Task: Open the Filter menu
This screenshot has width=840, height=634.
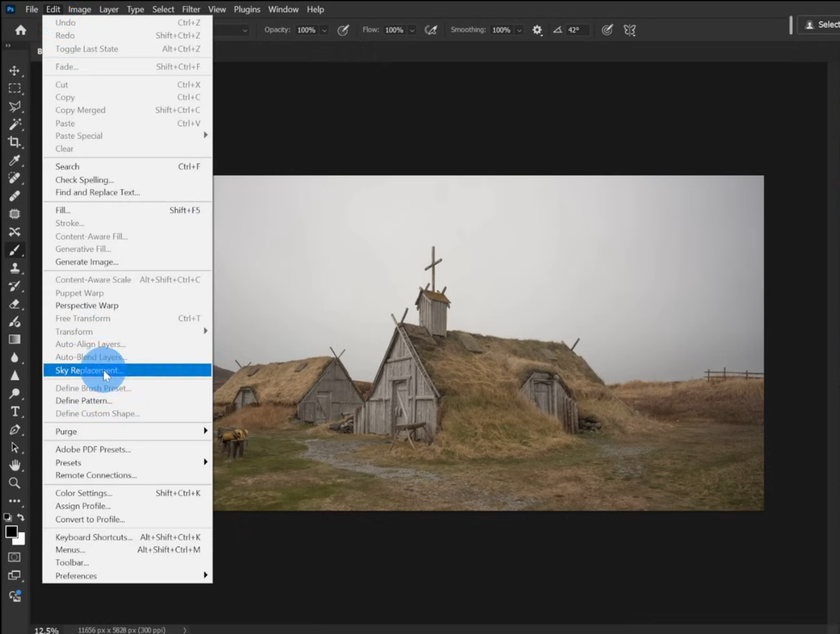Action: click(191, 9)
